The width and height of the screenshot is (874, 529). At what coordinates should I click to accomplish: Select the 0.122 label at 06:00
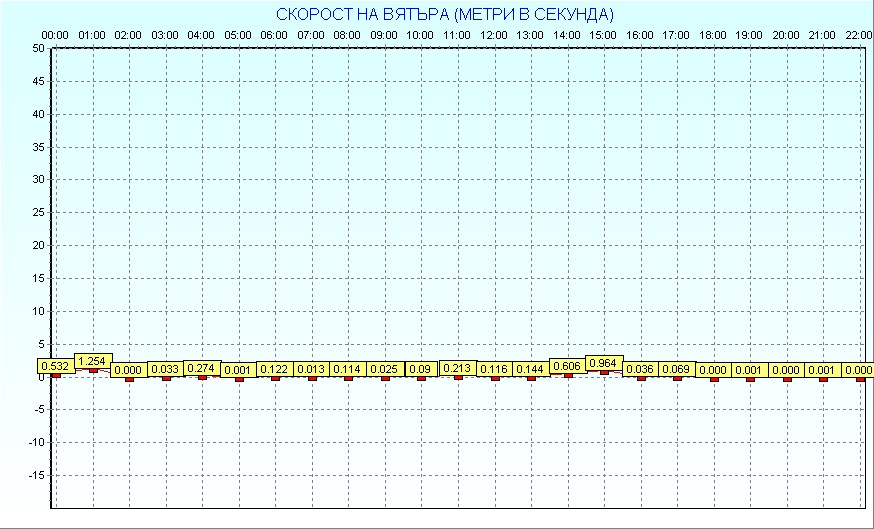pyautogui.click(x=274, y=370)
